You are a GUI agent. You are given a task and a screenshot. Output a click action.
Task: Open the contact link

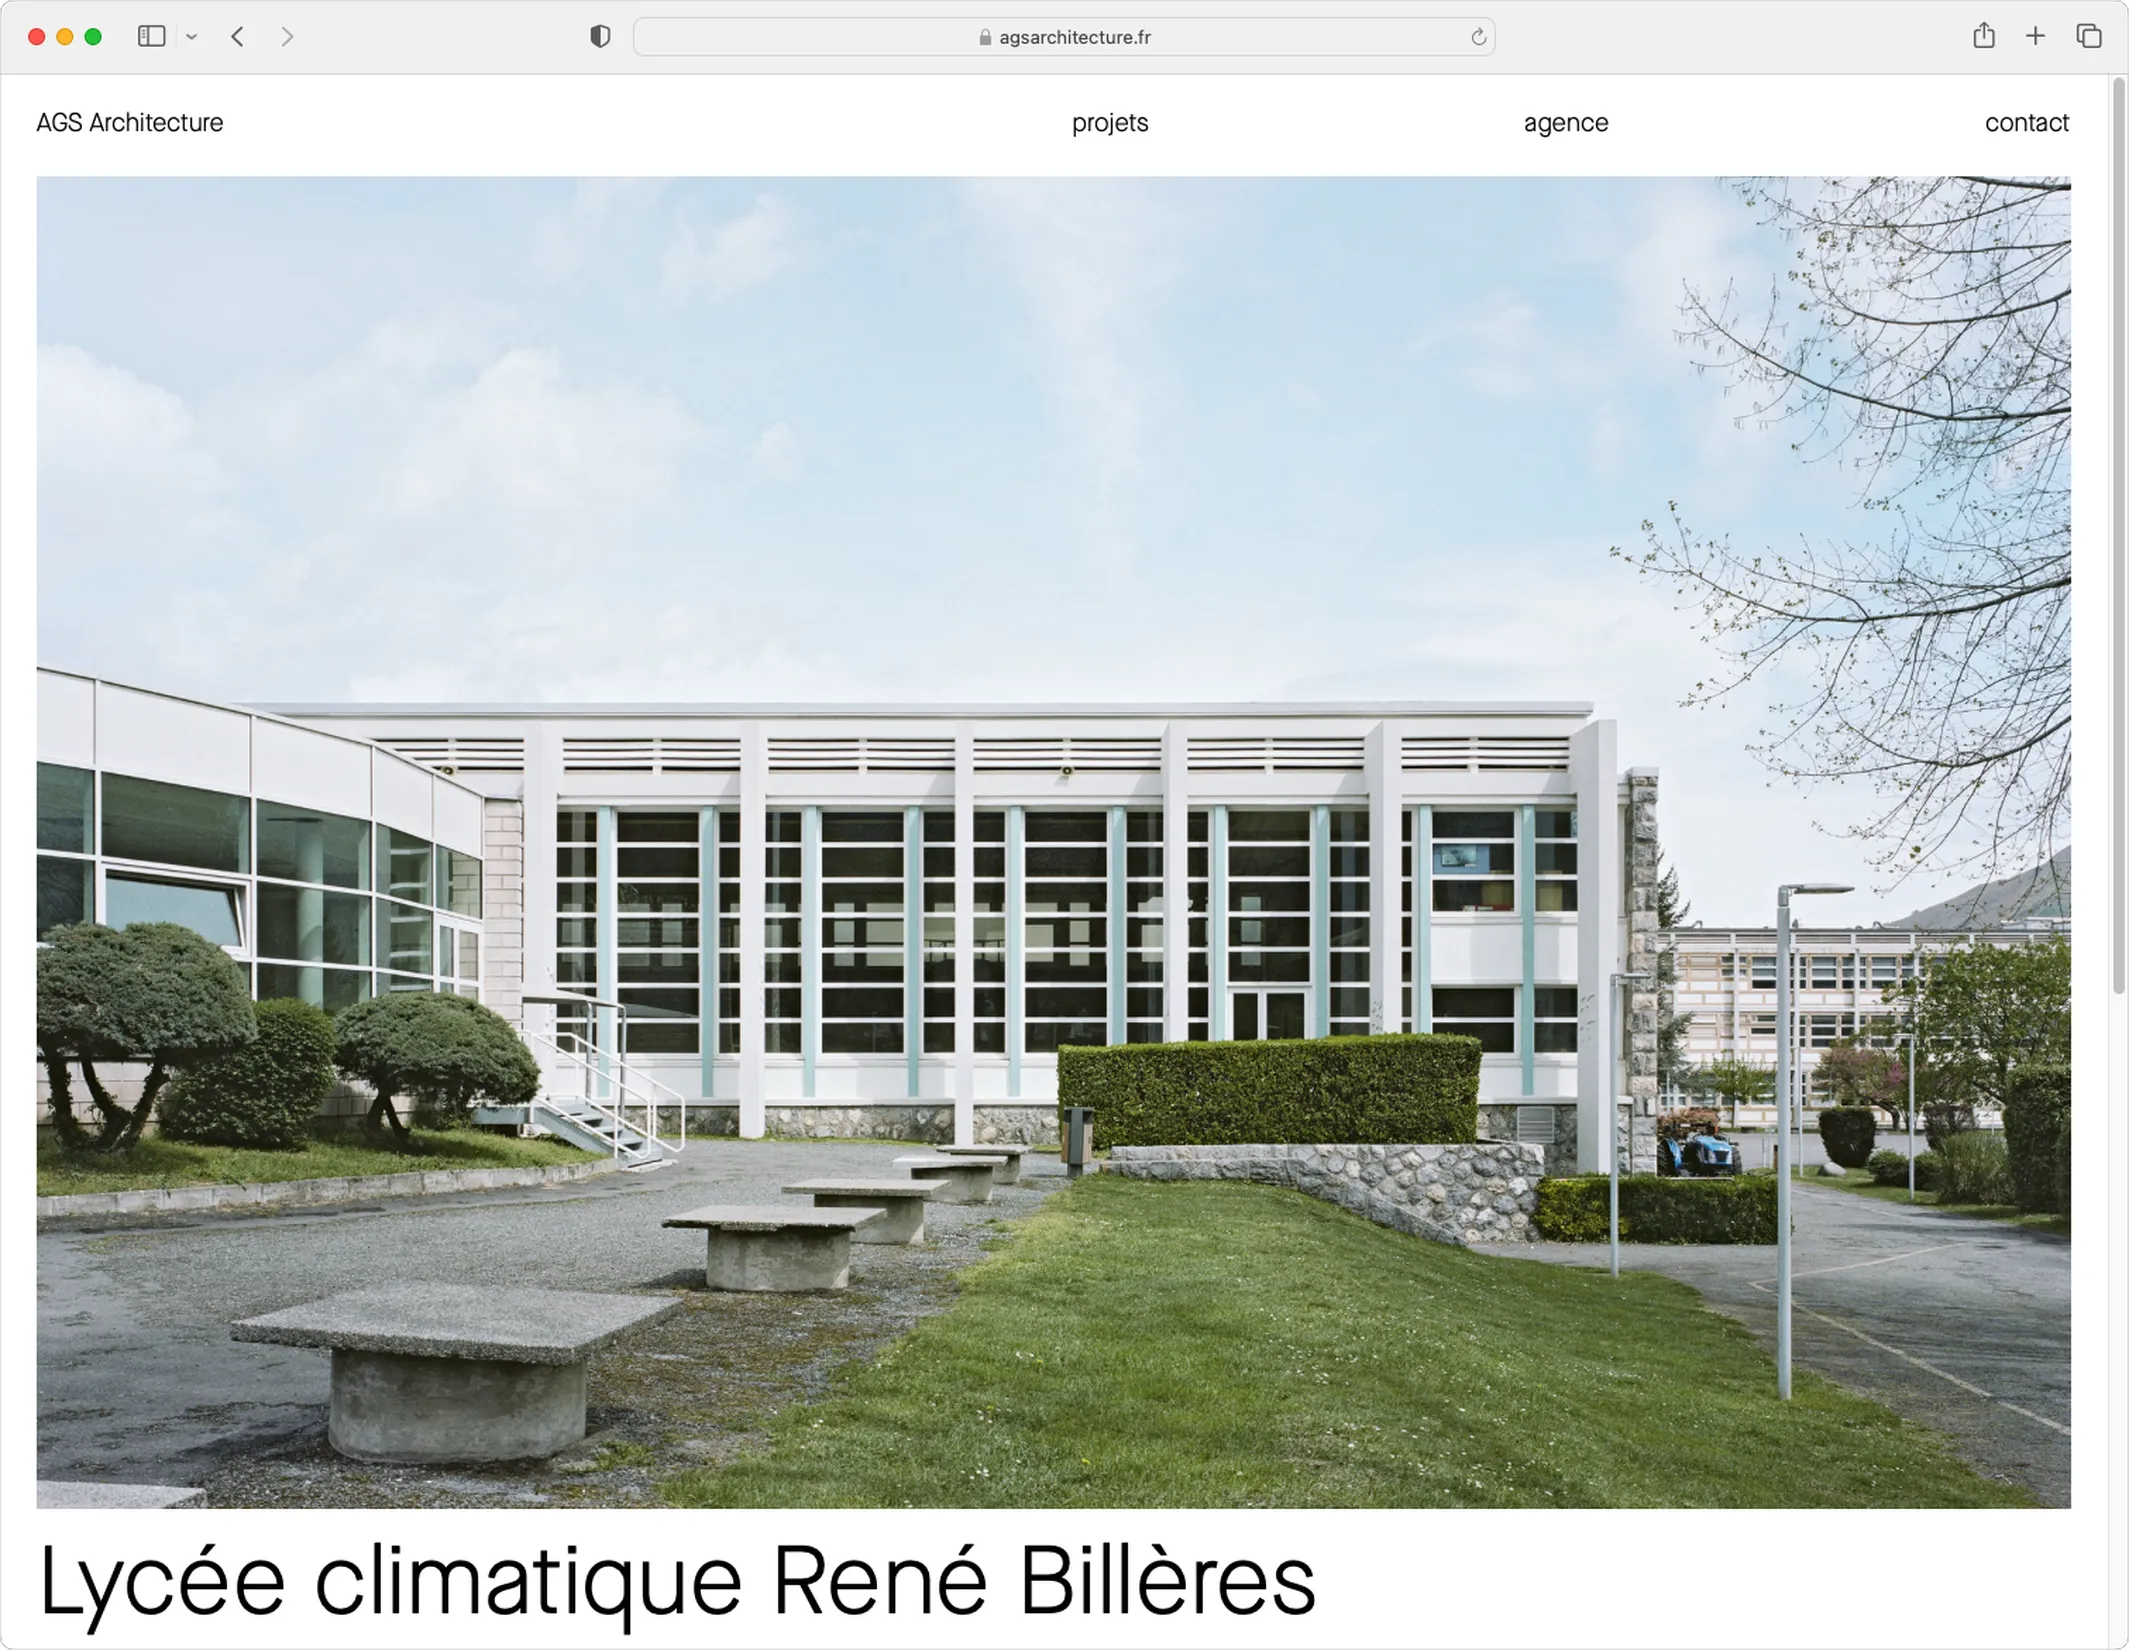pos(2027,123)
